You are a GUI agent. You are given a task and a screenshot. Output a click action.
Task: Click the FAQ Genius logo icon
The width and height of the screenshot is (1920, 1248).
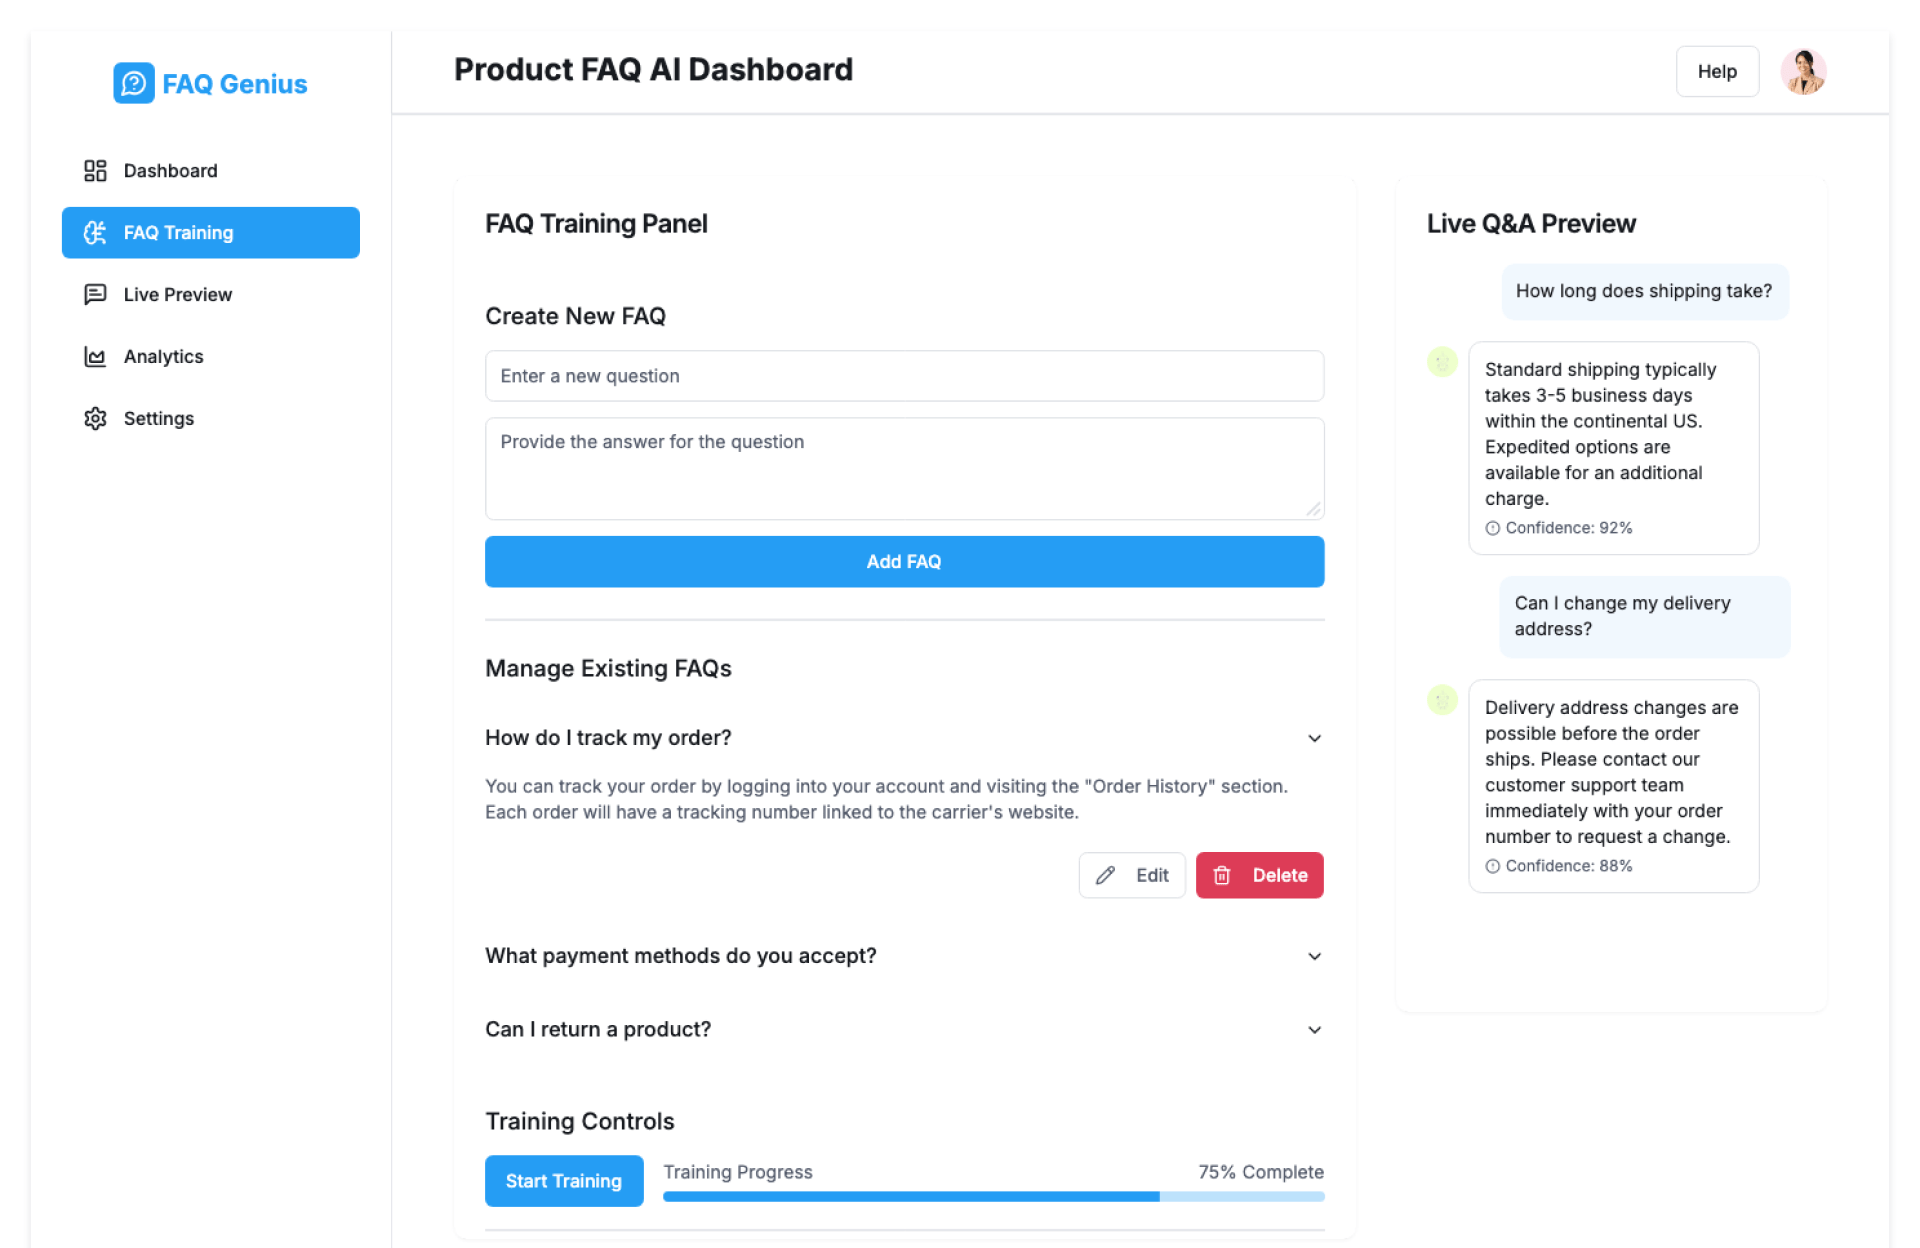pyautogui.click(x=133, y=83)
